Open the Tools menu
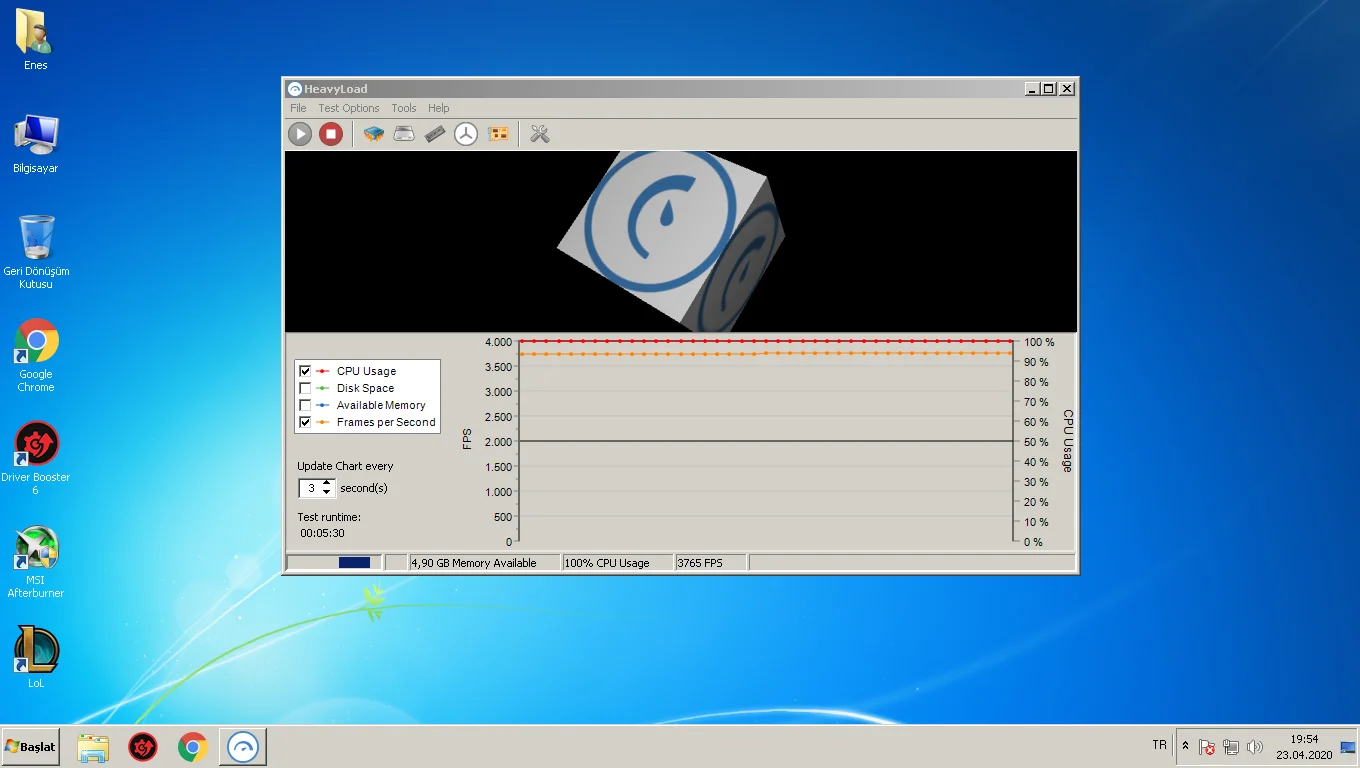Image resolution: width=1360 pixels, height=768 pixels. 404,108
